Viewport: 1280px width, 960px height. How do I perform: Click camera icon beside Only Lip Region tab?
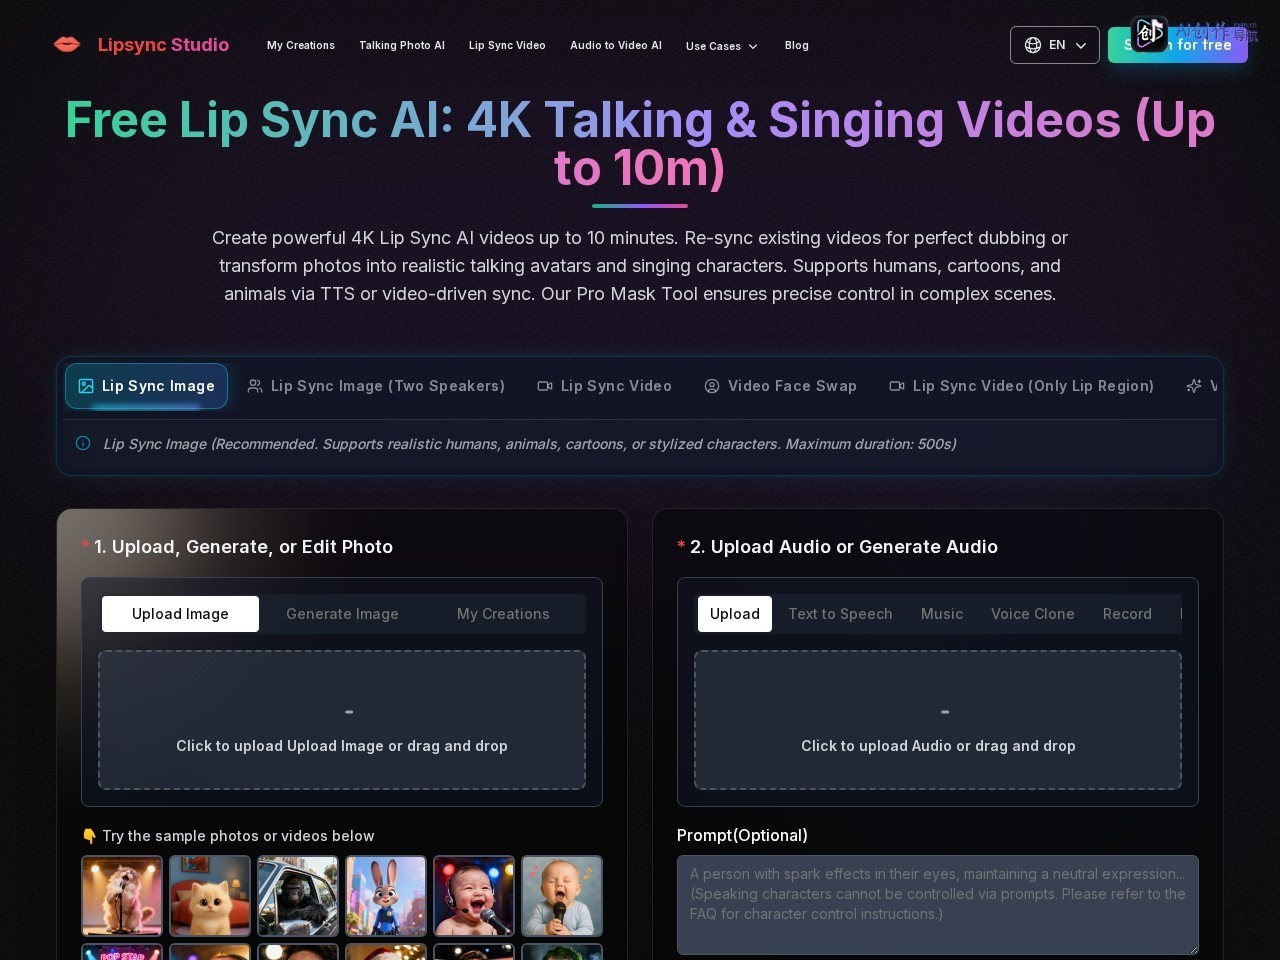point(897,386)
